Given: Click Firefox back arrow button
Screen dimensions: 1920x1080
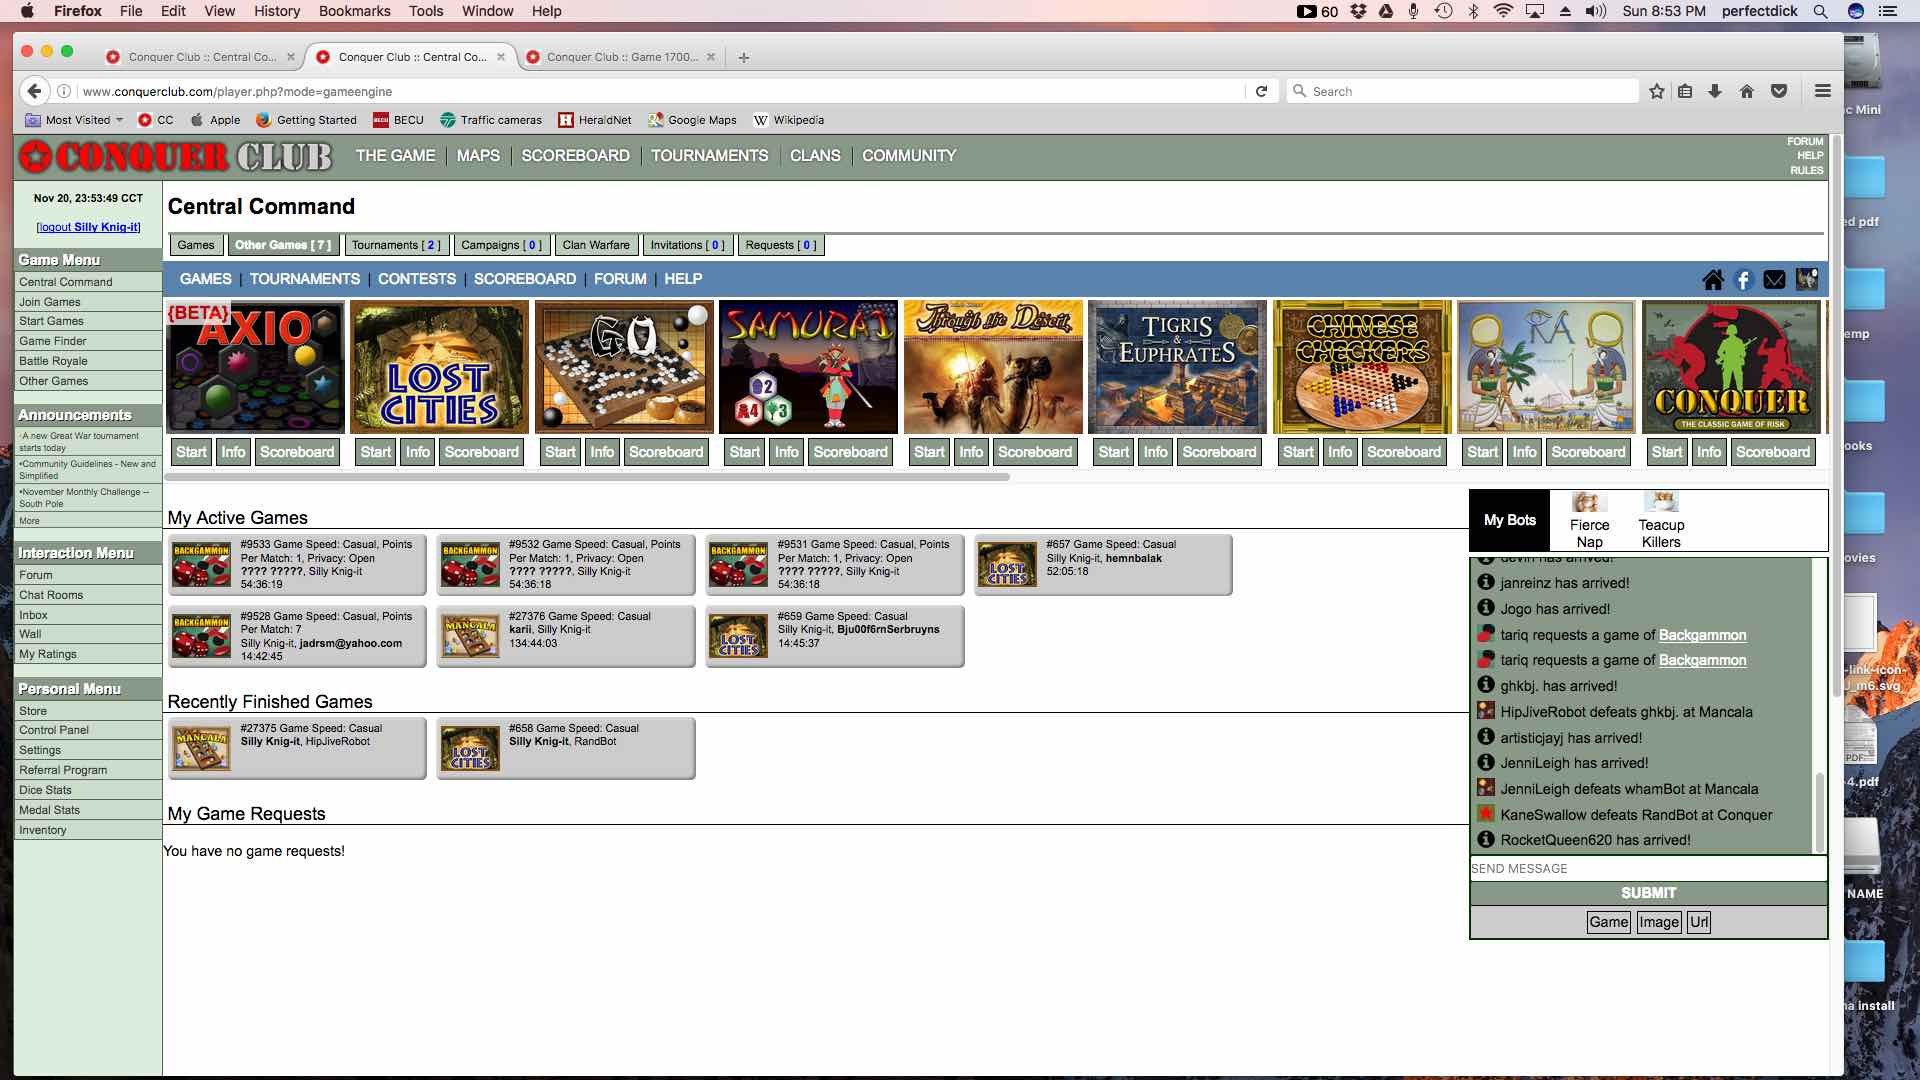Looking at the screenshot, I should point(34,91).
